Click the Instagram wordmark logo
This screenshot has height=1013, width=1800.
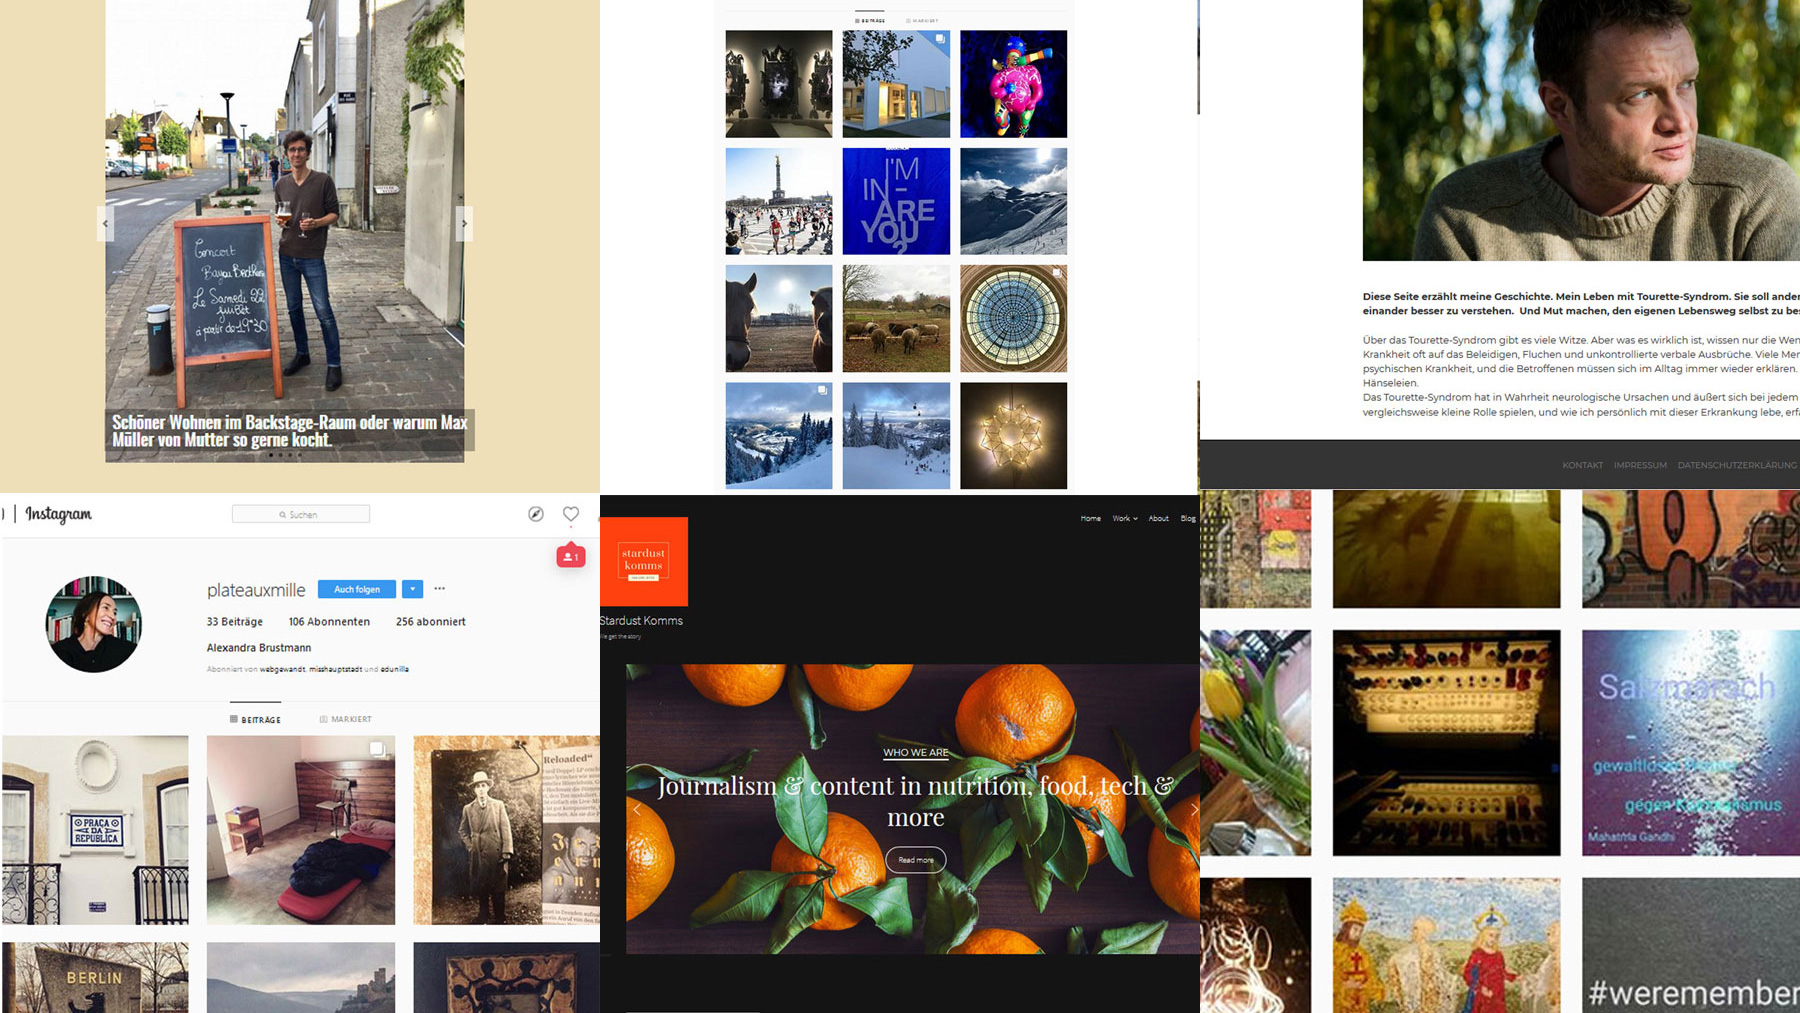point(59,514)
